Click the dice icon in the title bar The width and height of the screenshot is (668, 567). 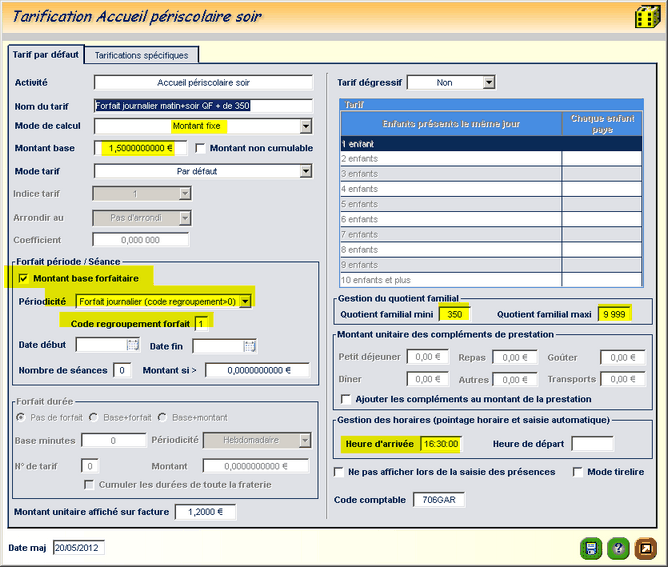[645, 17]
